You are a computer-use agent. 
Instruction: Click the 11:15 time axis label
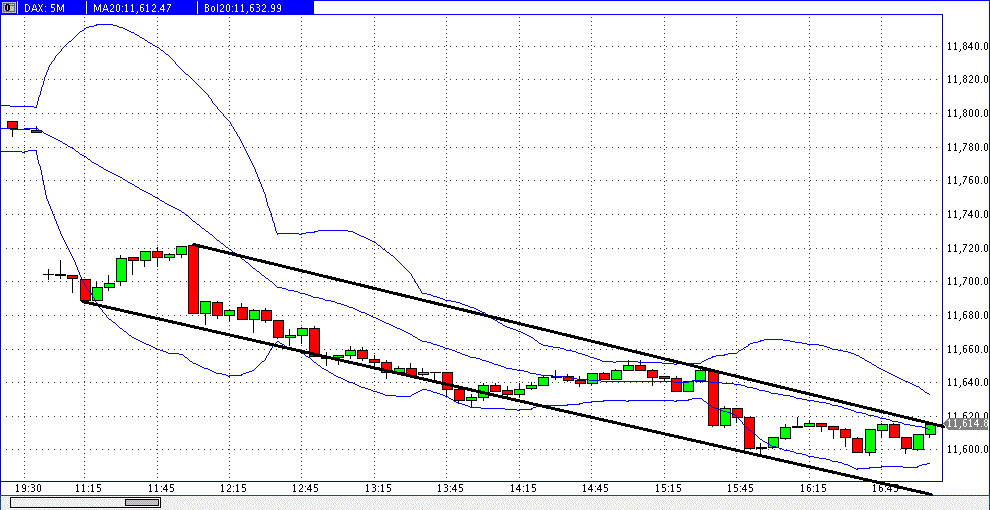(88, 489)
